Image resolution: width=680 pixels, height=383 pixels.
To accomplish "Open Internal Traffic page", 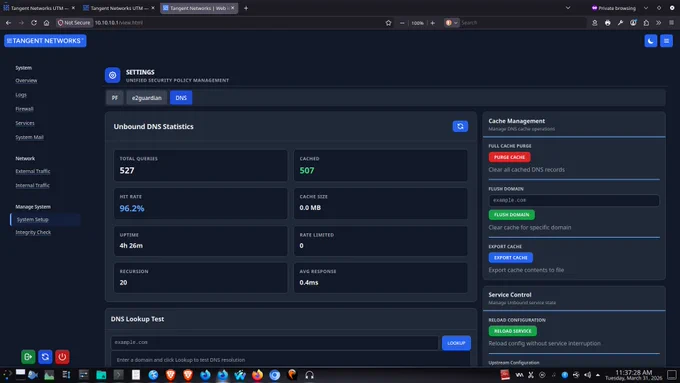I will click(x=33, y=186).
